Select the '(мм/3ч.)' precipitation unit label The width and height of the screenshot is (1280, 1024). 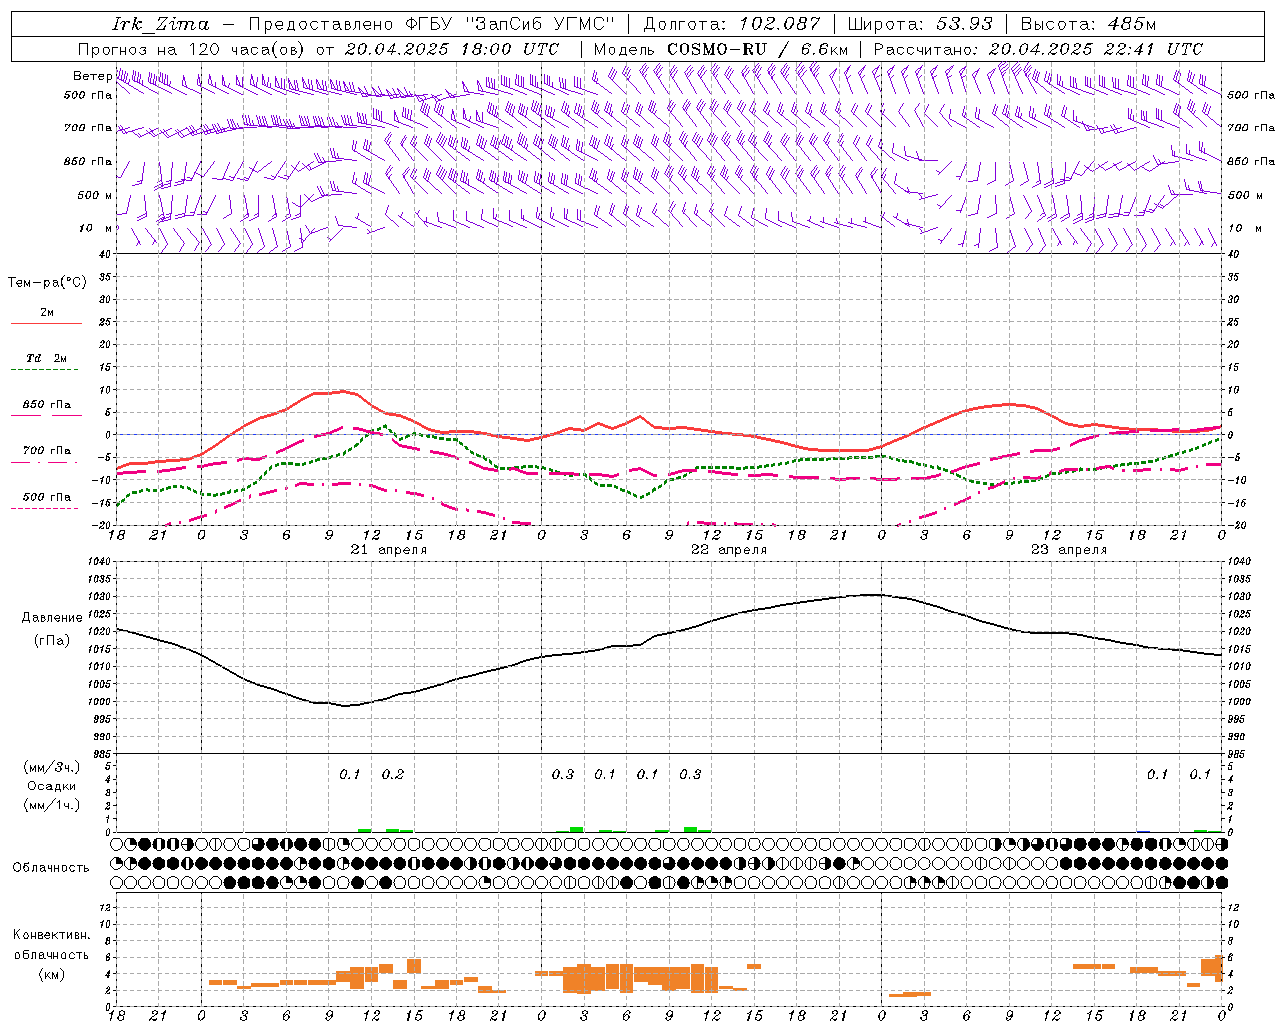(52, 768)
